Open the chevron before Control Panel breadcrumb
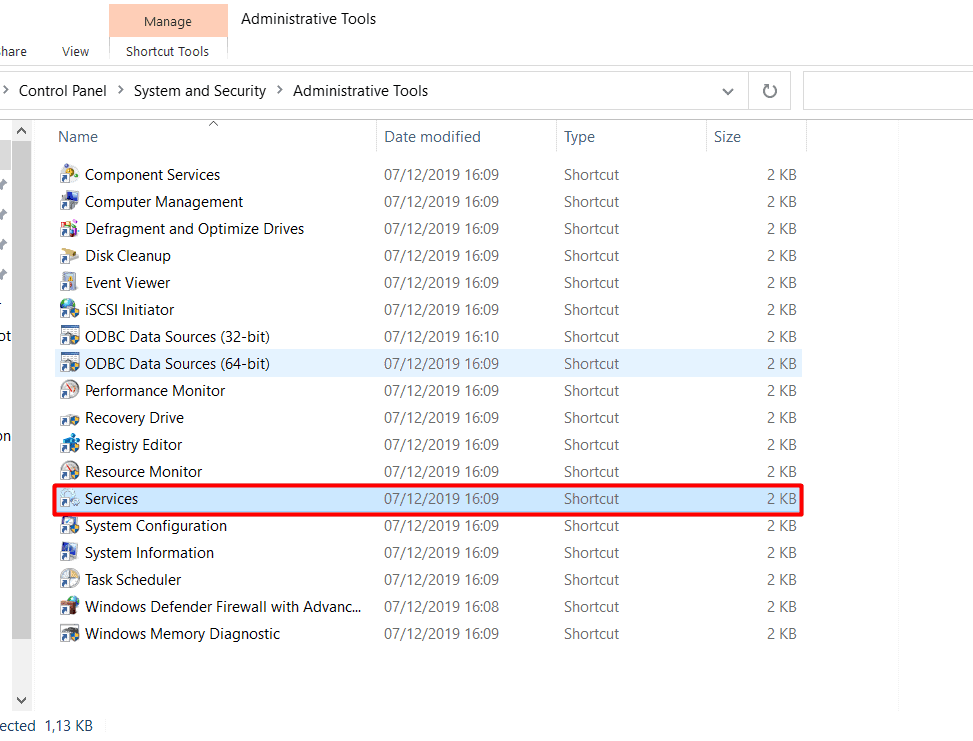This screenshot has height=741, width=973. (6, 90)
